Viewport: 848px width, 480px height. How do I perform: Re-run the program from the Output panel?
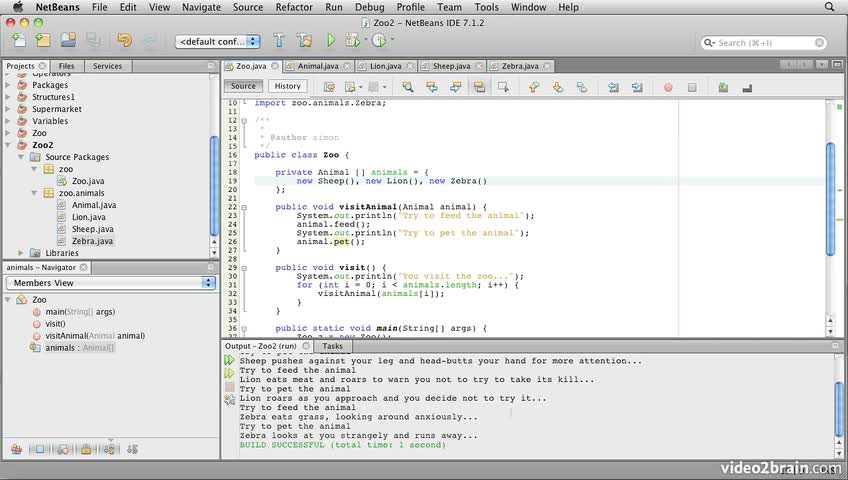click(230, 360)
